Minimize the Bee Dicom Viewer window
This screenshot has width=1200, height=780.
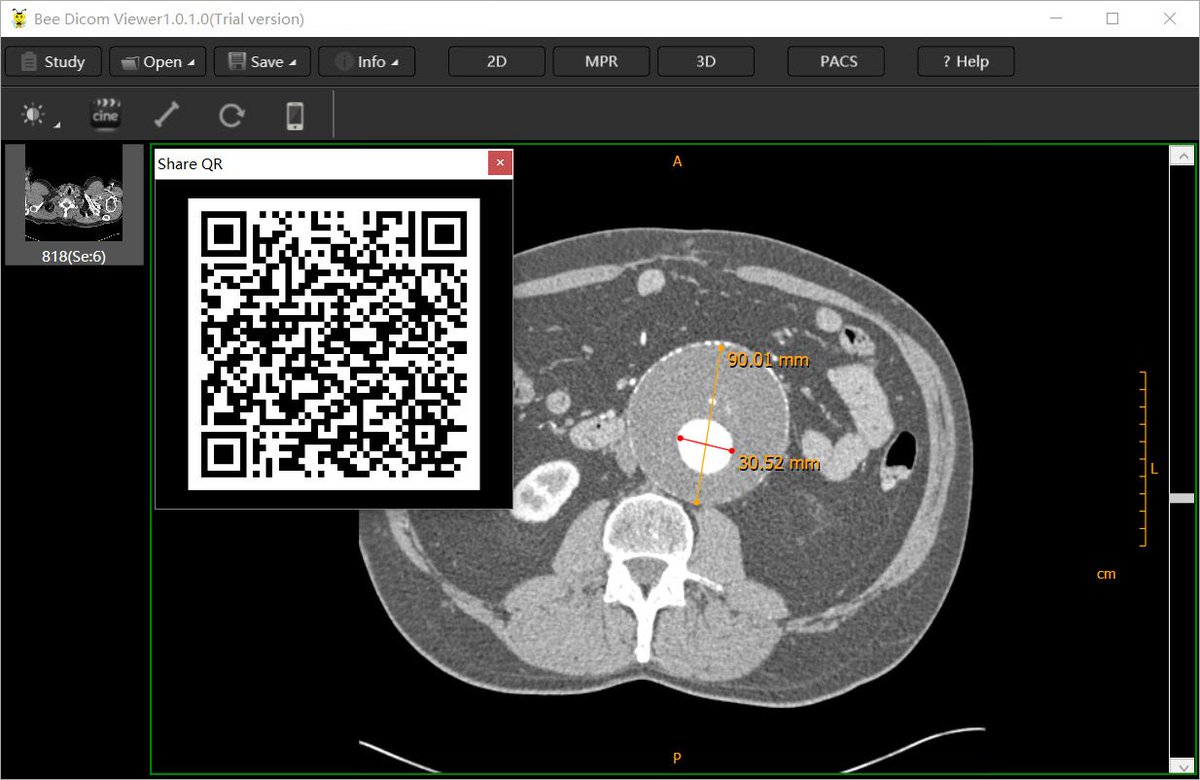[x=1056, y=19]
